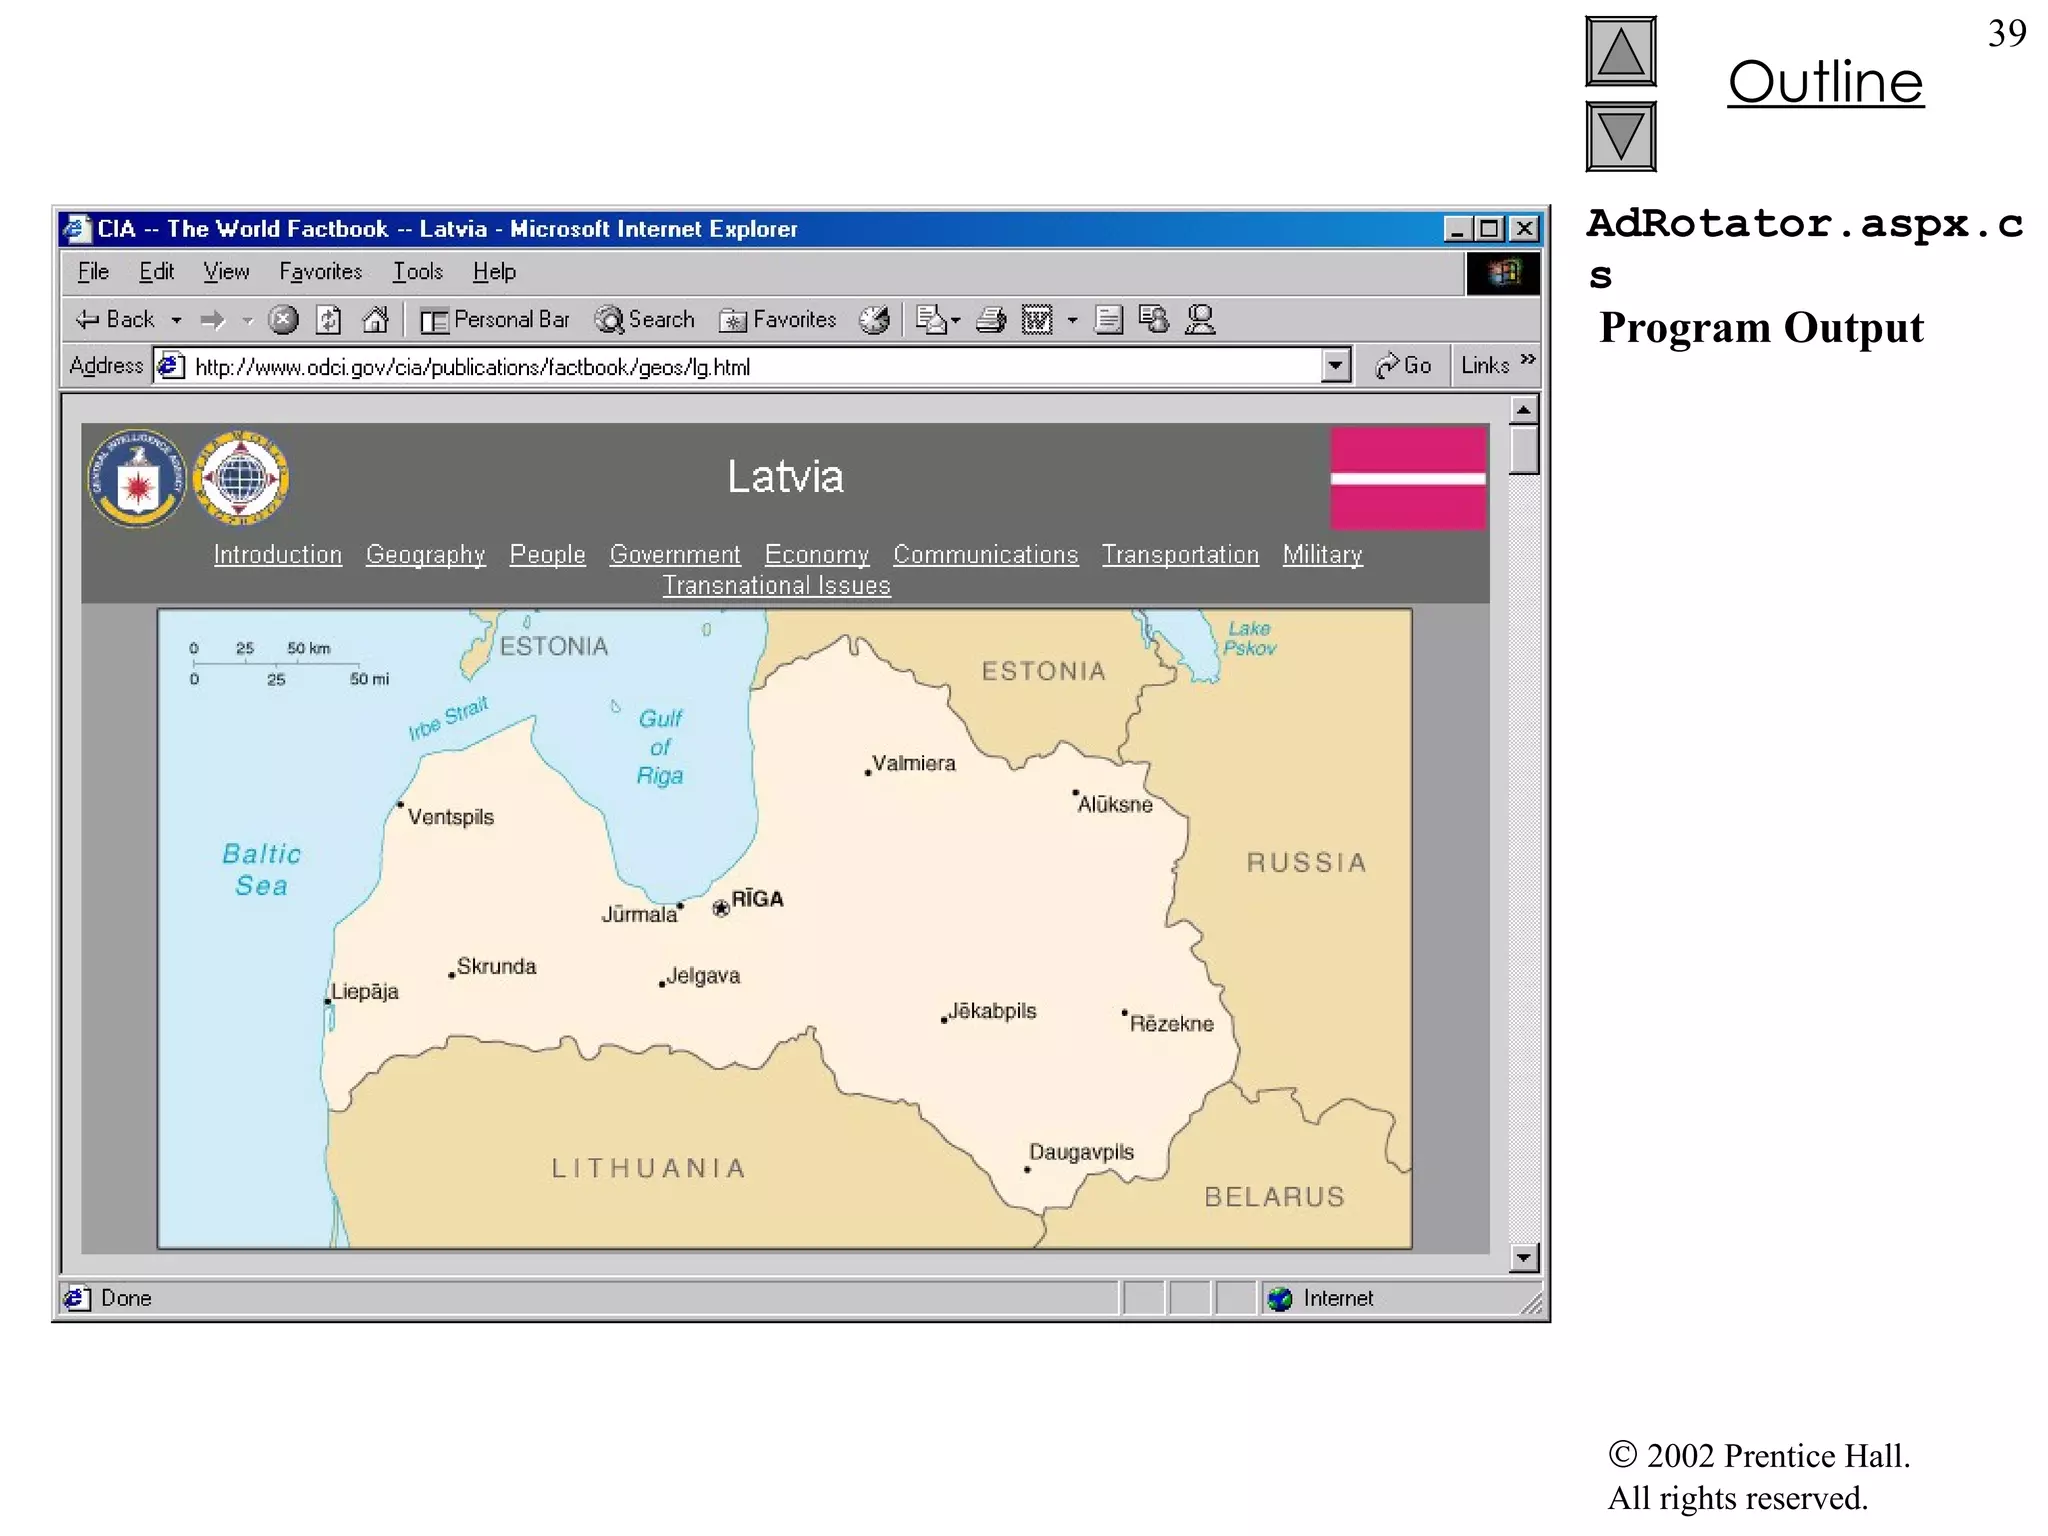Click the Refresh page icon
This screenshot has height=1536, width=2048.
[x=329, y=320]
